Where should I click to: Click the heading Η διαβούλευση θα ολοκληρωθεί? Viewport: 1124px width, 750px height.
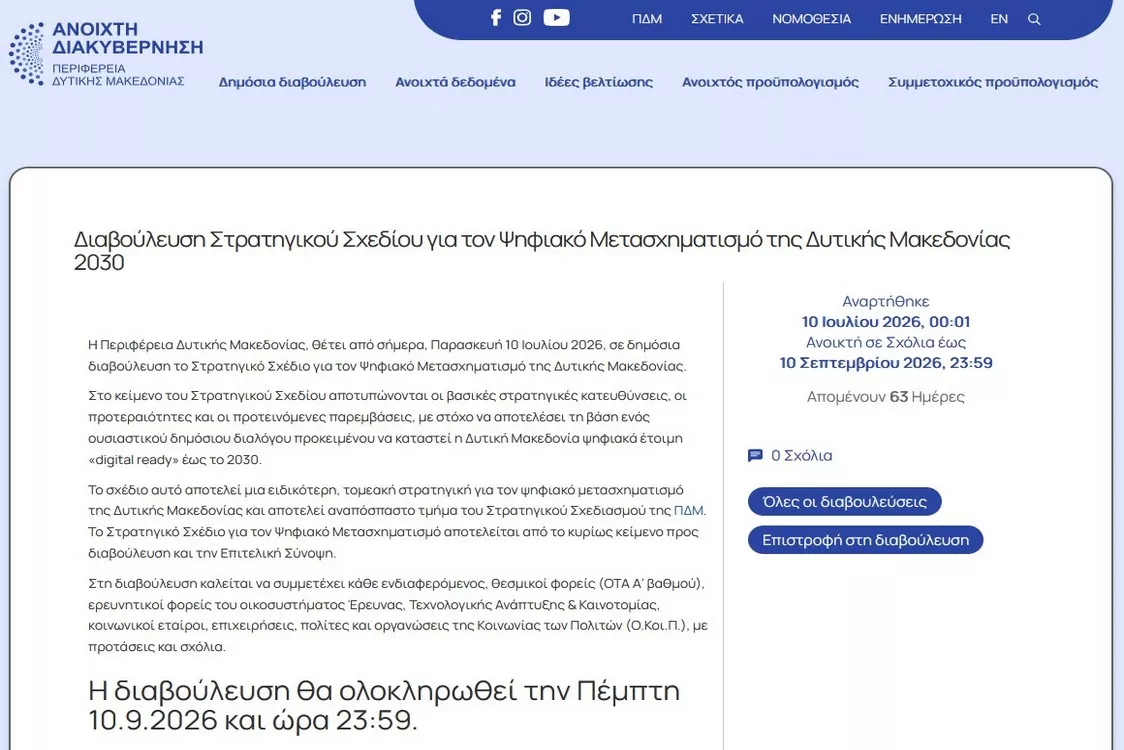click(x=384, y=705)
